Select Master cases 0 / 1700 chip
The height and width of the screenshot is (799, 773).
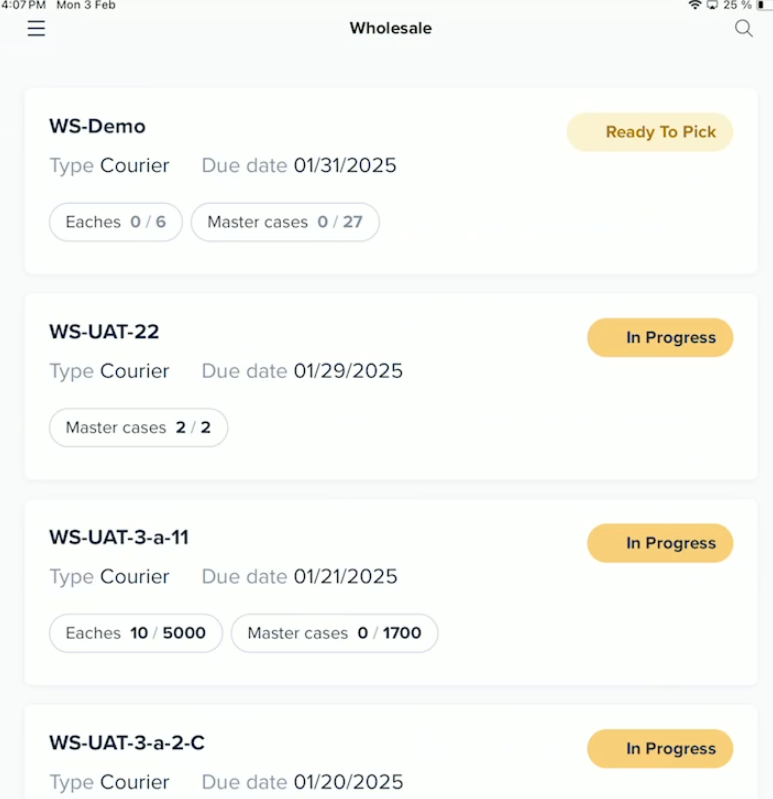click(x=334, y=633)
